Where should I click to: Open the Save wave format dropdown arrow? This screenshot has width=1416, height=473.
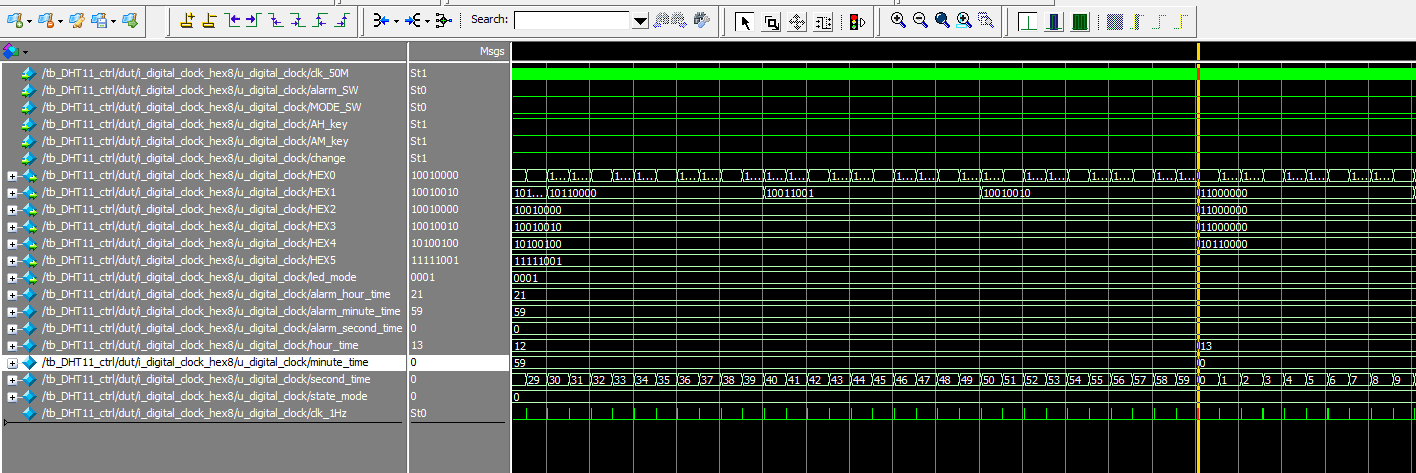(x=115, y=21)
